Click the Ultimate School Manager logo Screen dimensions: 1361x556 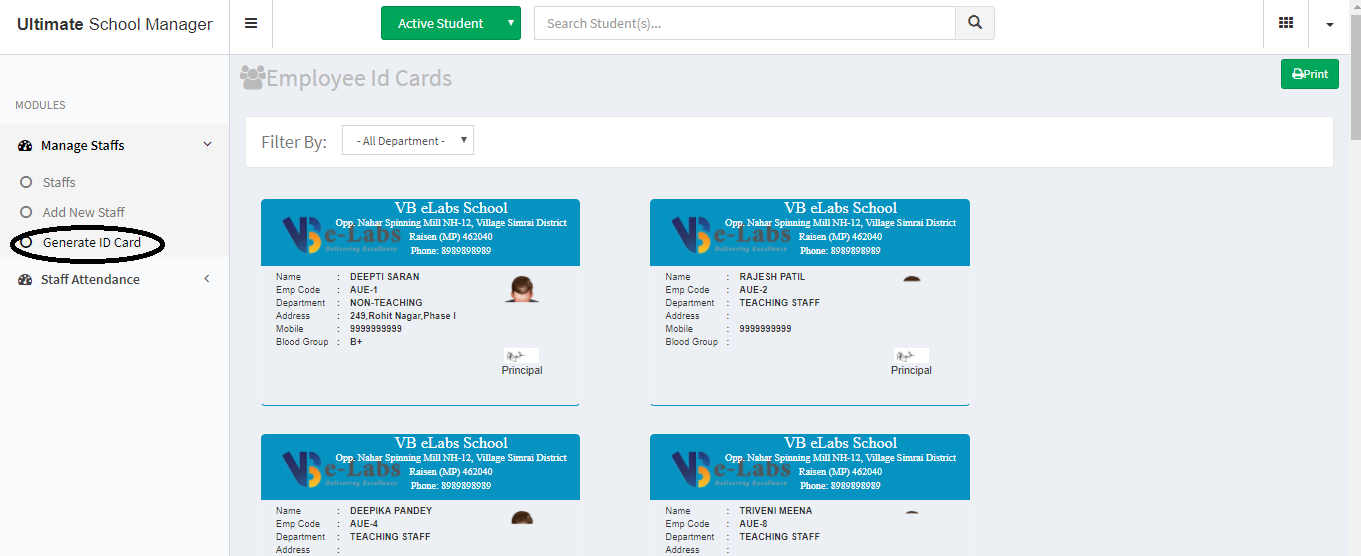click(114, 24)
